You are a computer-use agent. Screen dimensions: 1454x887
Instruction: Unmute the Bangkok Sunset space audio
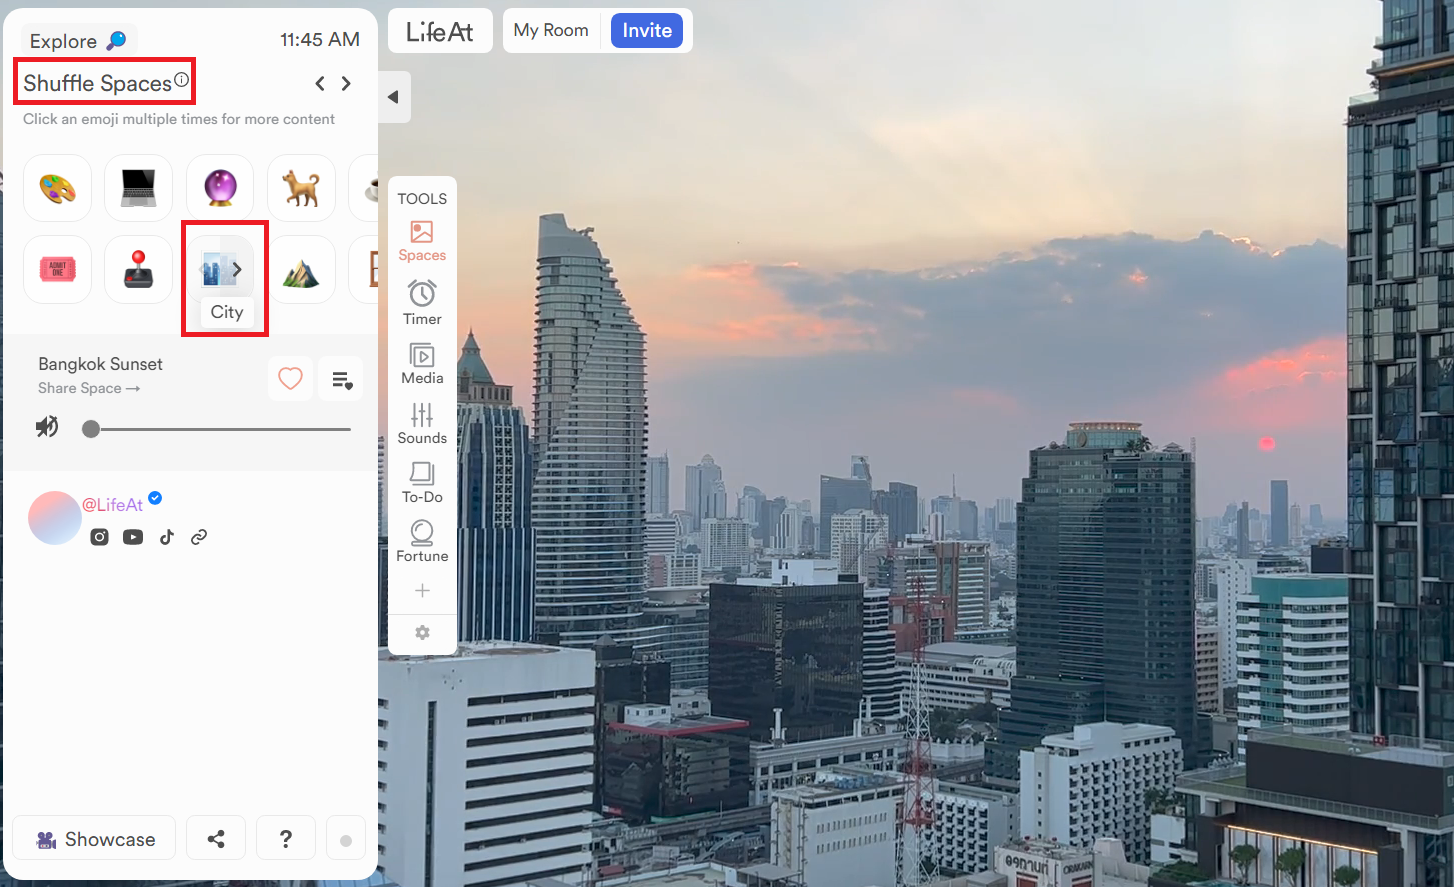(46, 426)
